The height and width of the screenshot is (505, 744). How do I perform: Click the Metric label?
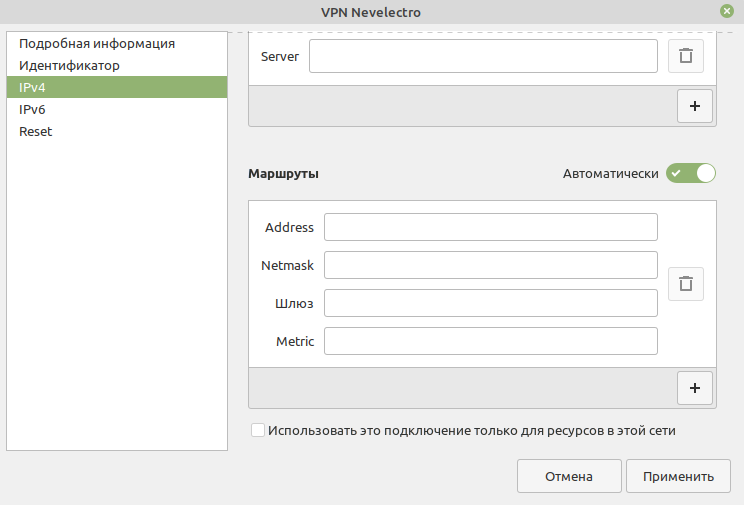(295, 341)
